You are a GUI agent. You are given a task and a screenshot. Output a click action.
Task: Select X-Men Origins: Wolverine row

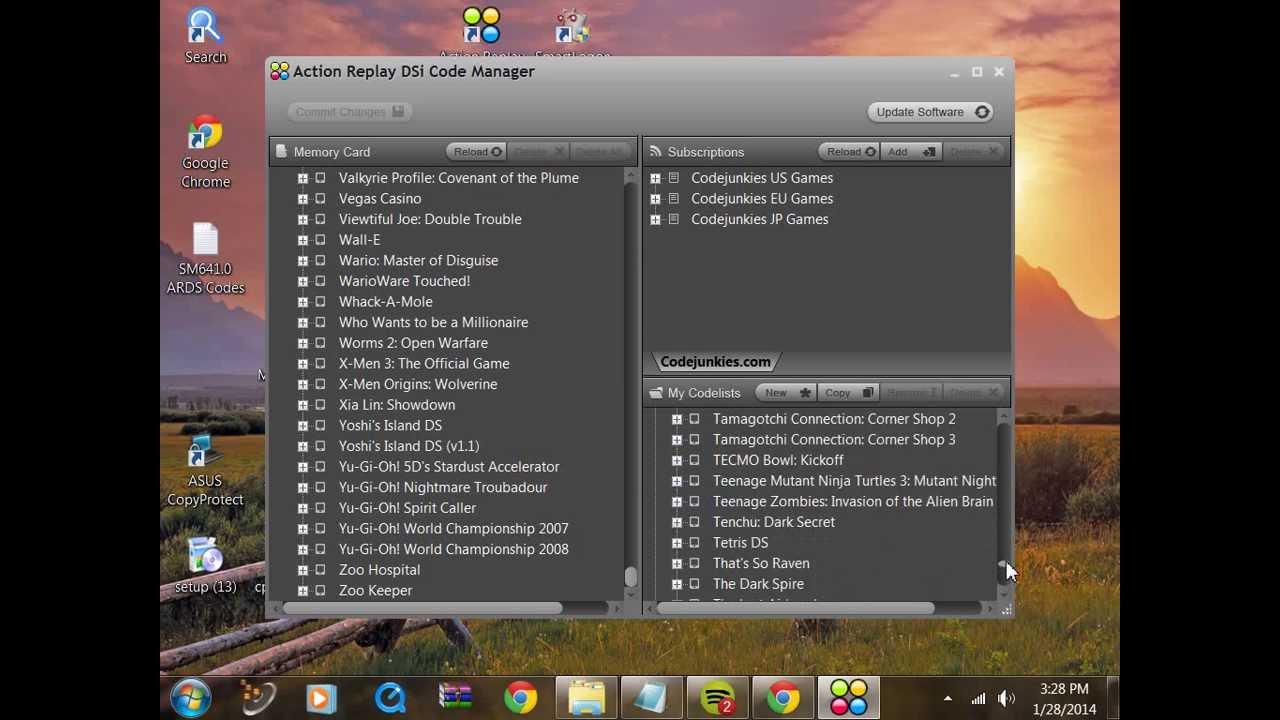click(x=418, y=384)
